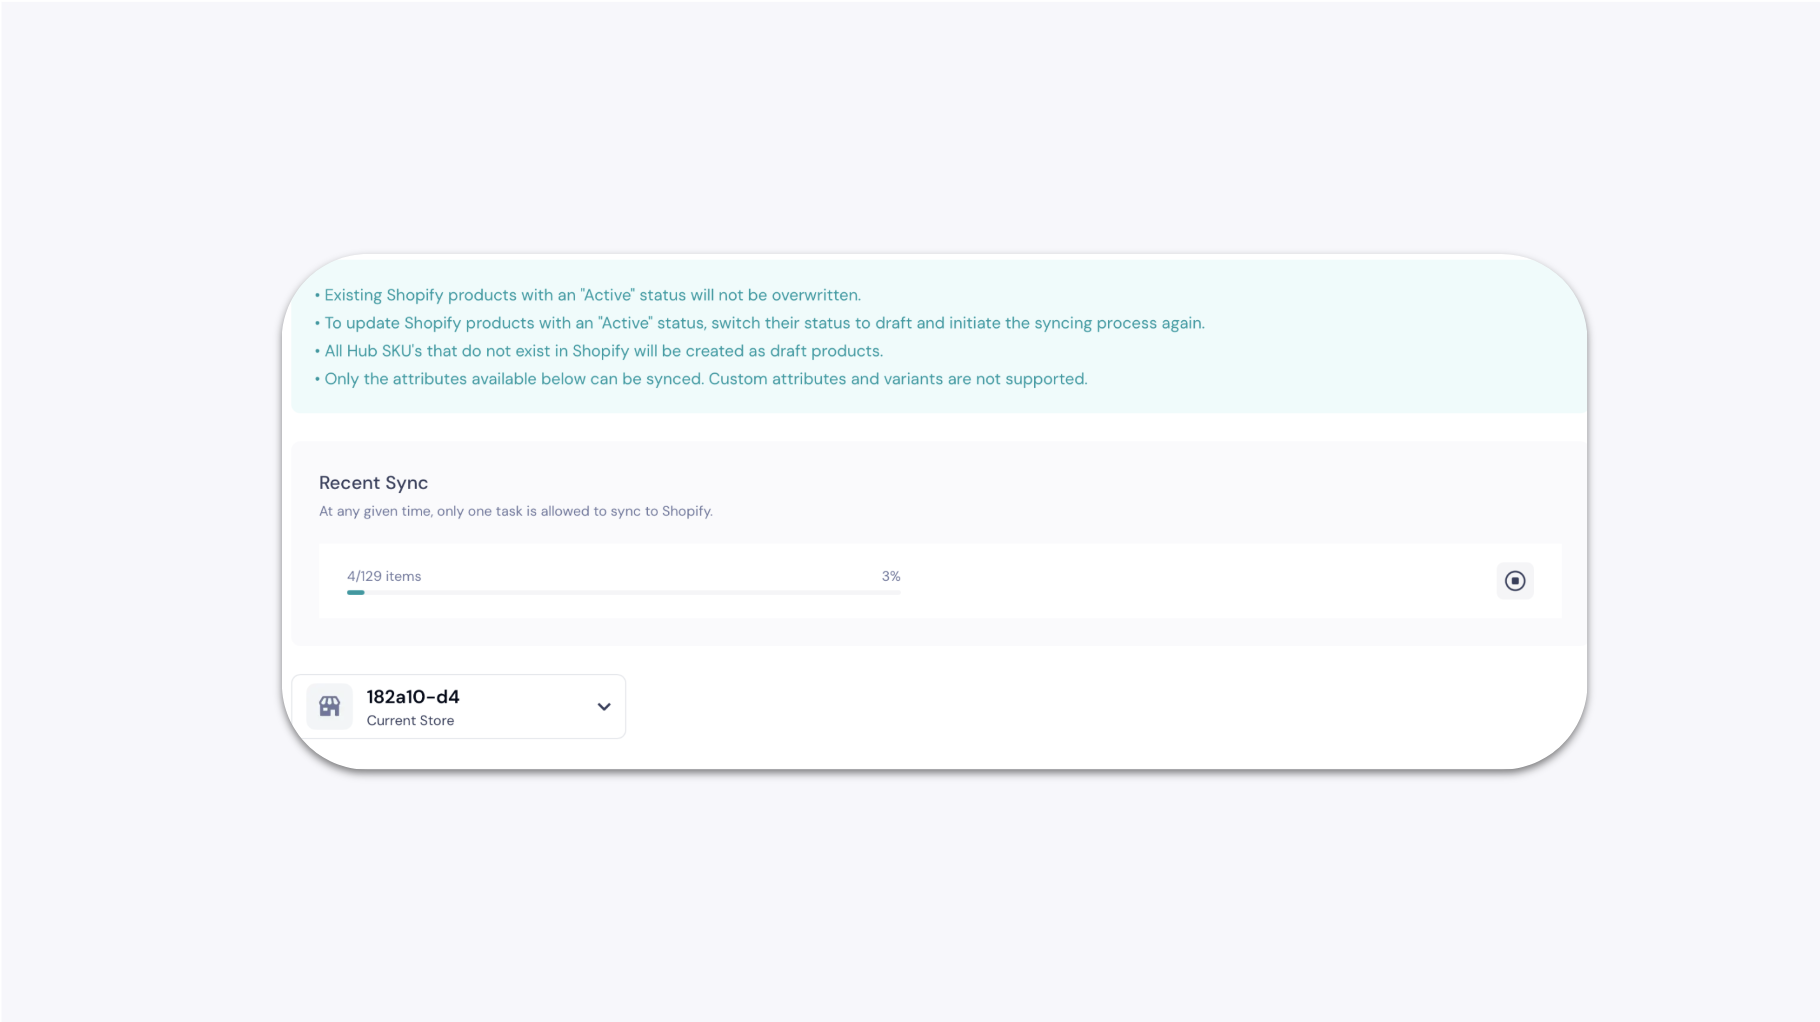Select the stop button beside the progress bar

click(x=1515, y=580)
